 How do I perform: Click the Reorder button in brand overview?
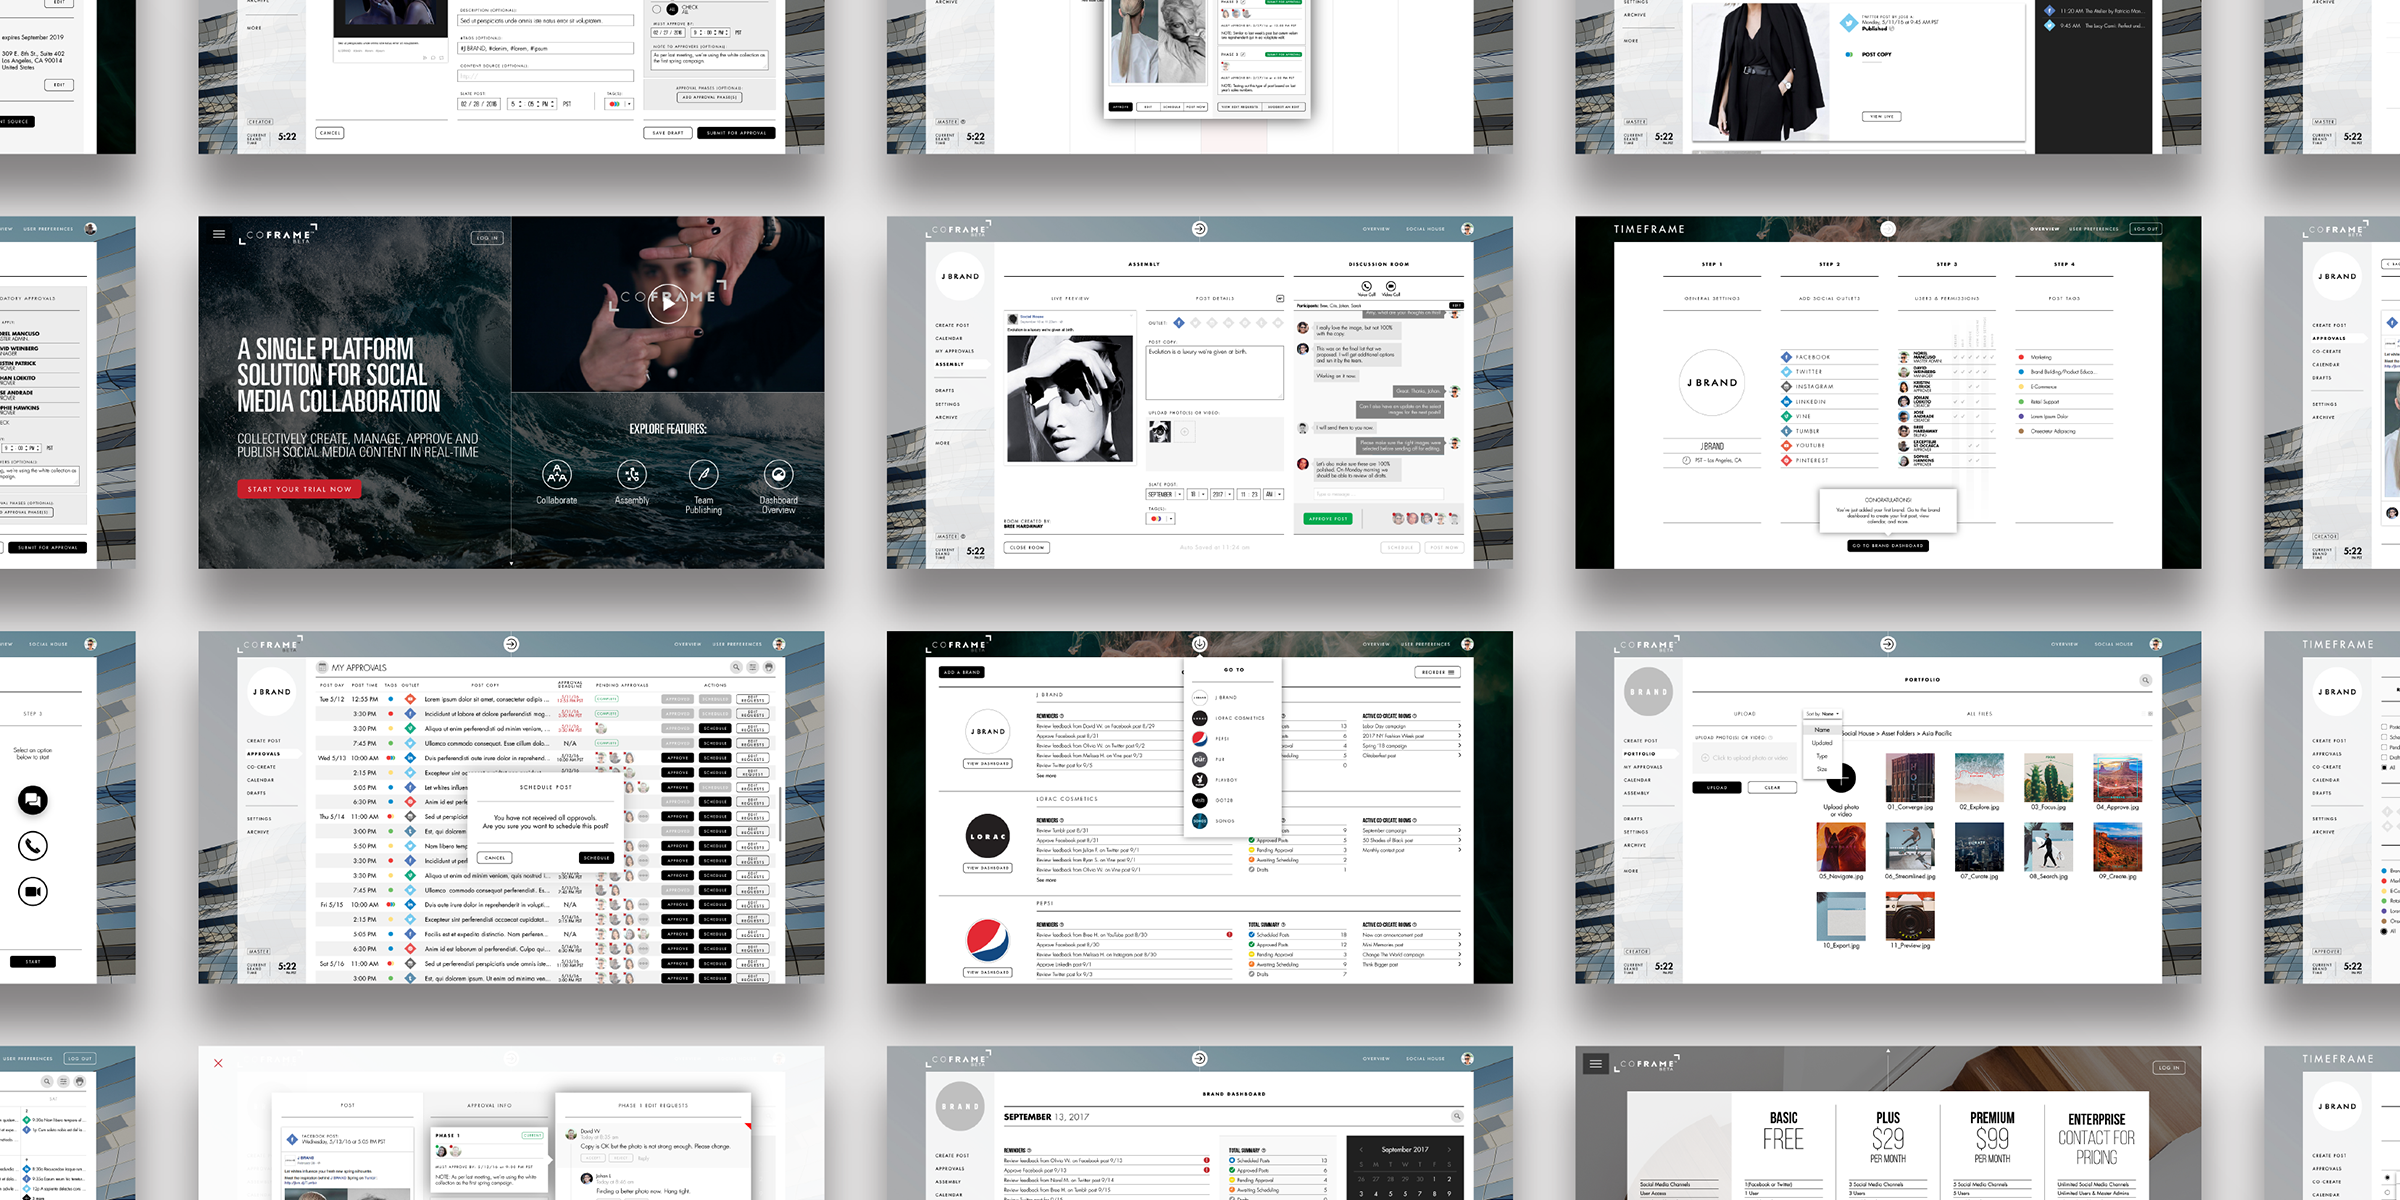1437,672
